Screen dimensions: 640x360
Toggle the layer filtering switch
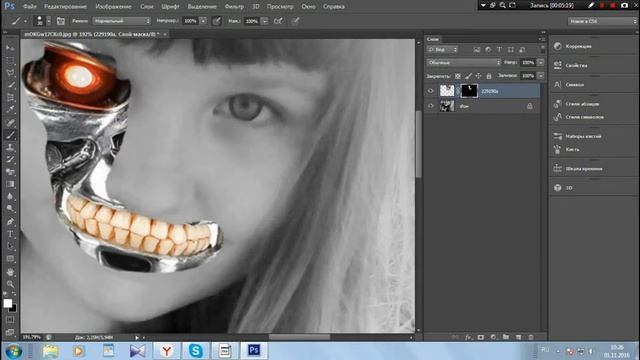pyautogui.click(x=542, y=49)
